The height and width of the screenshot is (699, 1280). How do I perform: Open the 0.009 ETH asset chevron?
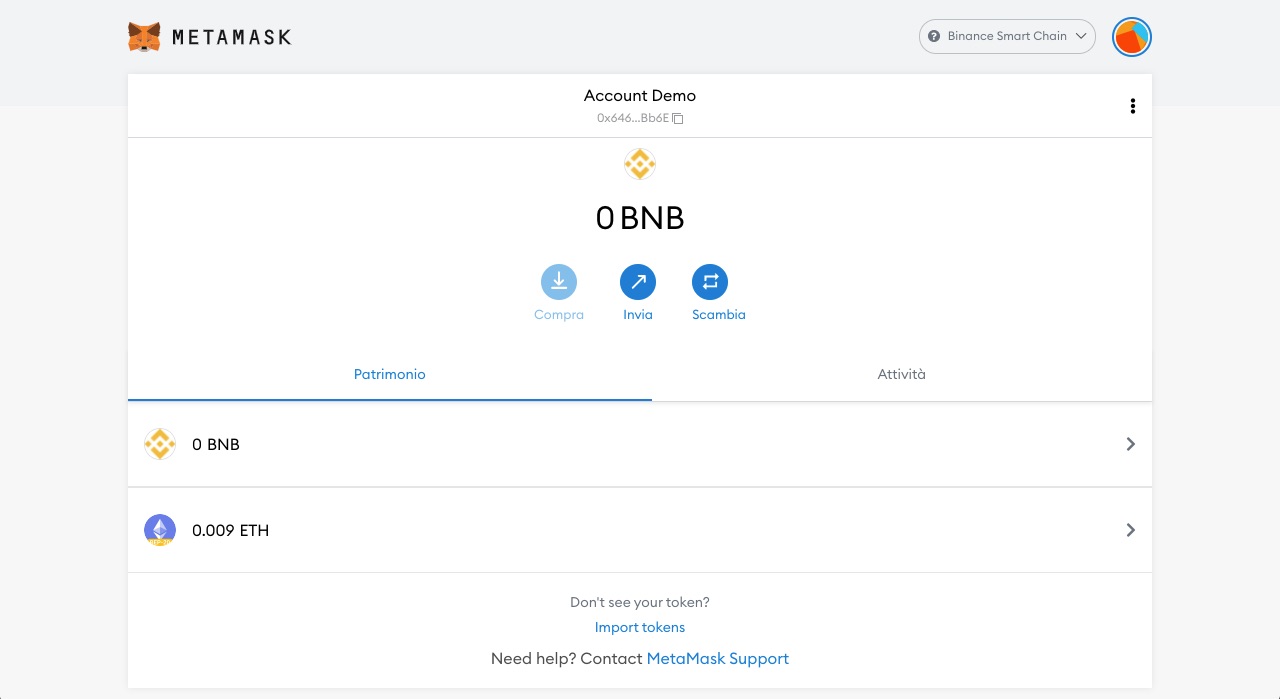pyautogui.click(x=1131, y=530)
